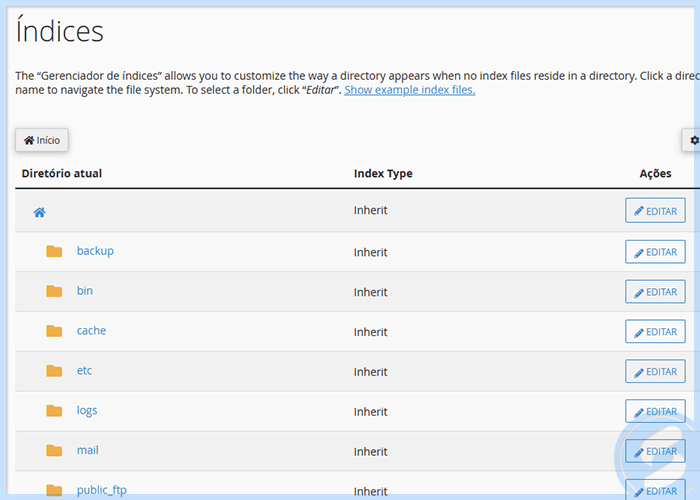Click the Inherit value in the mail row
Viewport: 700px width, 500px height.
pos(371,451)
